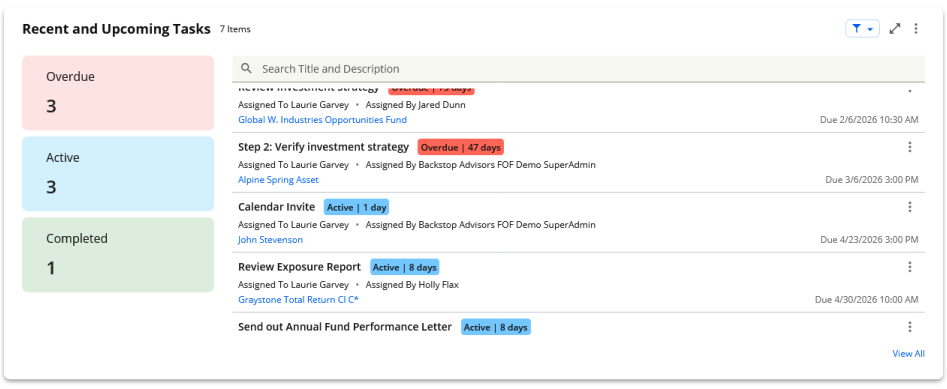
Task: Open the Global W. Industries Opportunities Fund link
Action: (323, 120)
